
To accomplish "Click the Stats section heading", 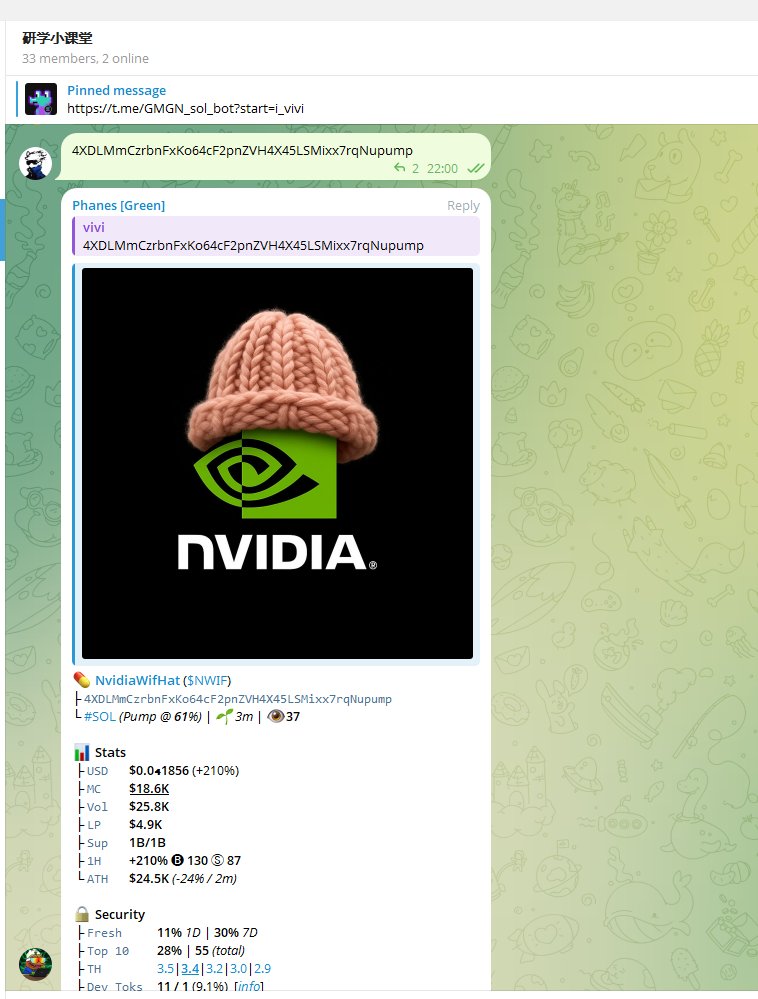I will pyautogui.click(x=110, y=752).
